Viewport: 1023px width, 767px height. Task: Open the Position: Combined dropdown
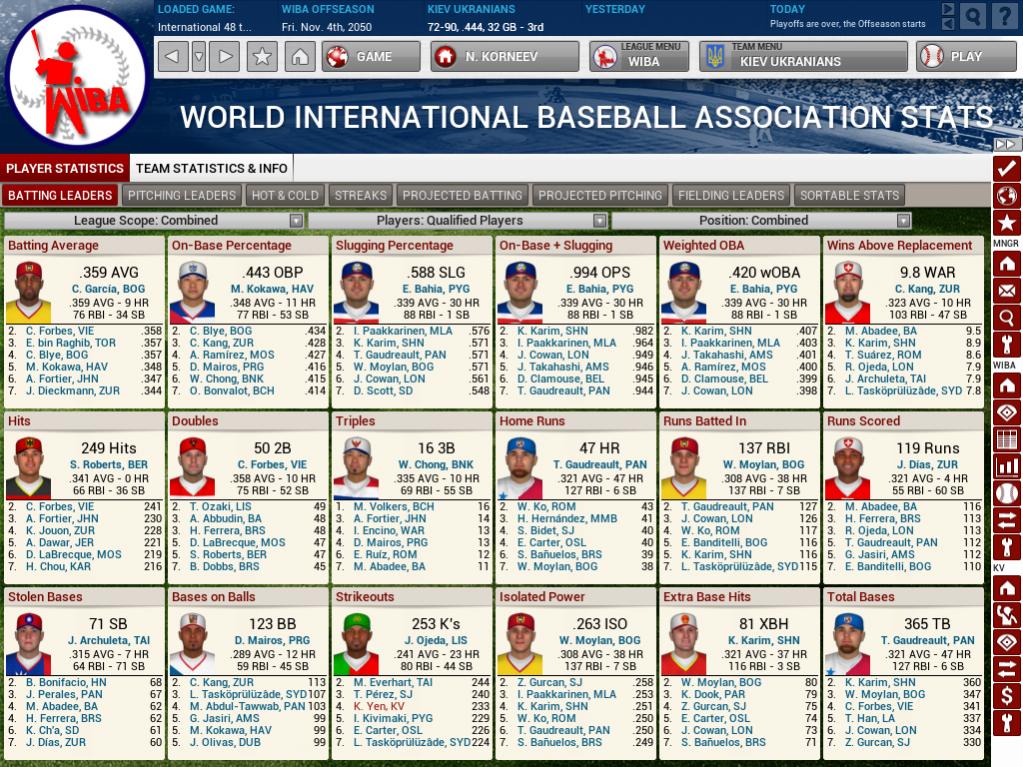click(x=903, y=221)
